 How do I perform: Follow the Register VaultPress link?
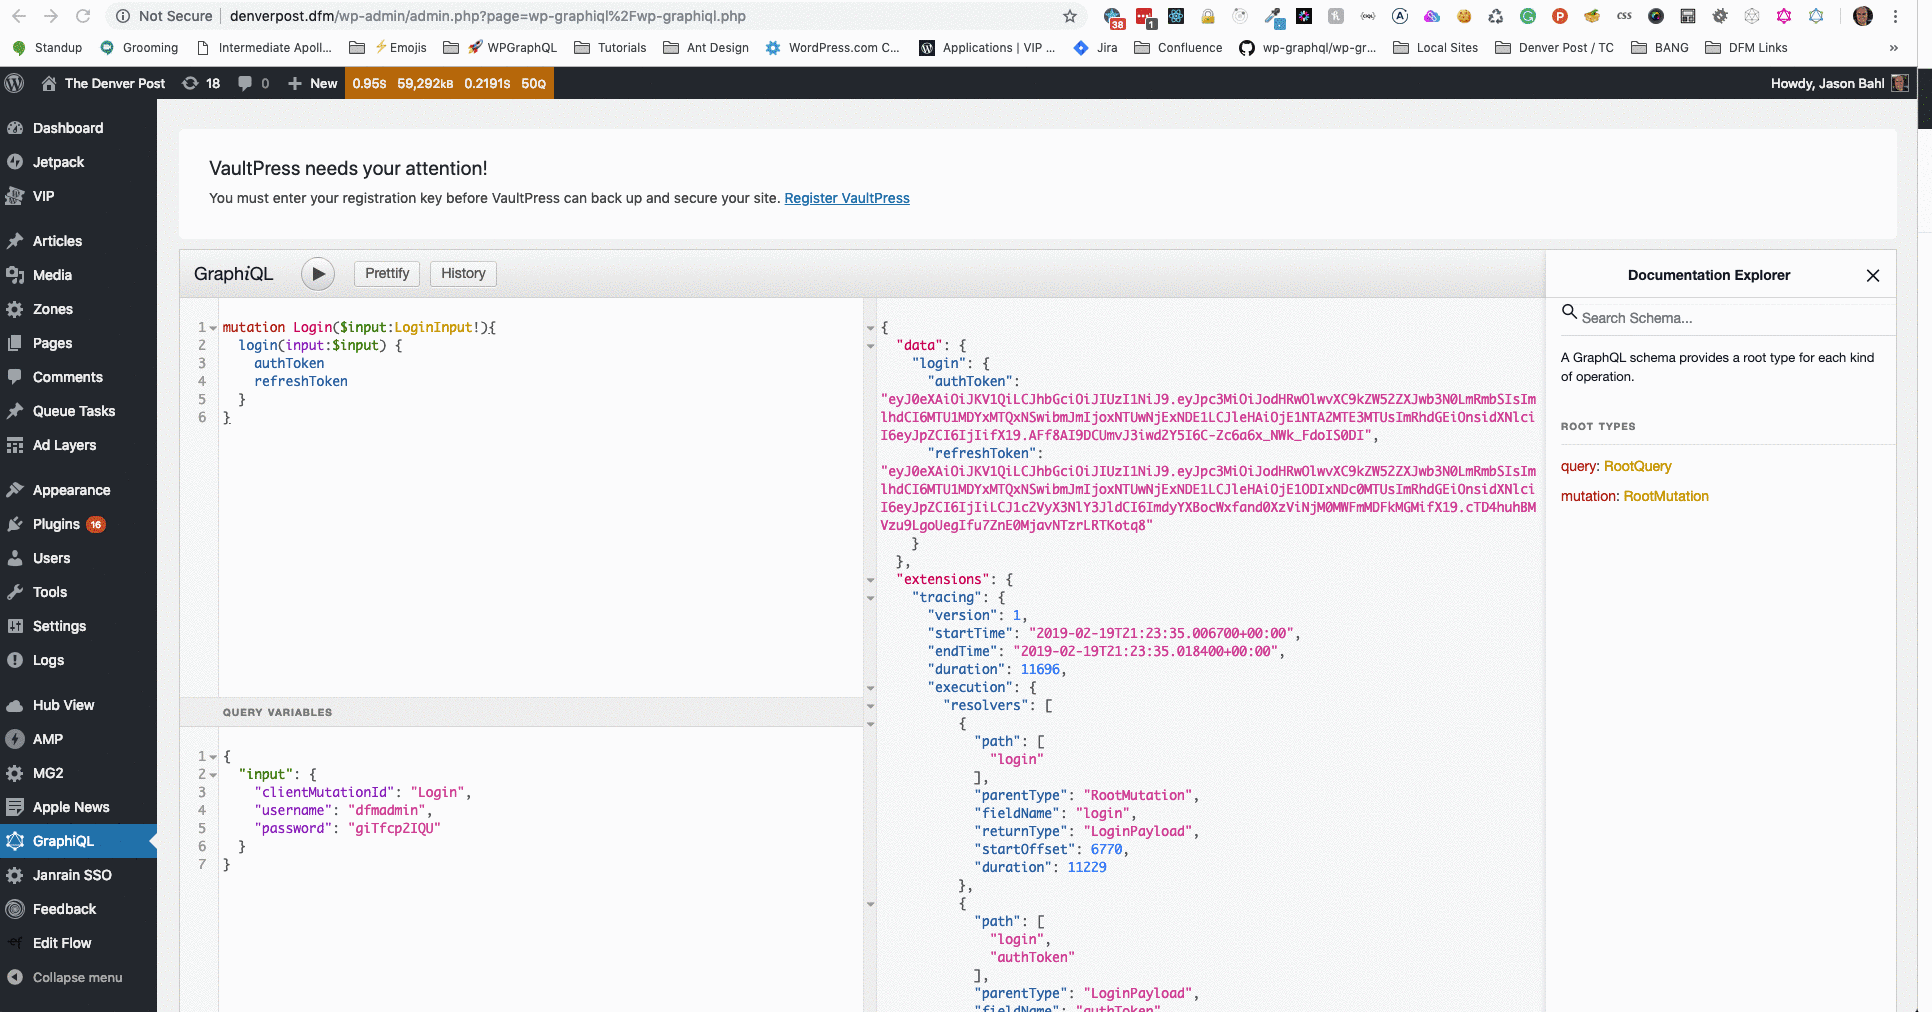[847, 198]
